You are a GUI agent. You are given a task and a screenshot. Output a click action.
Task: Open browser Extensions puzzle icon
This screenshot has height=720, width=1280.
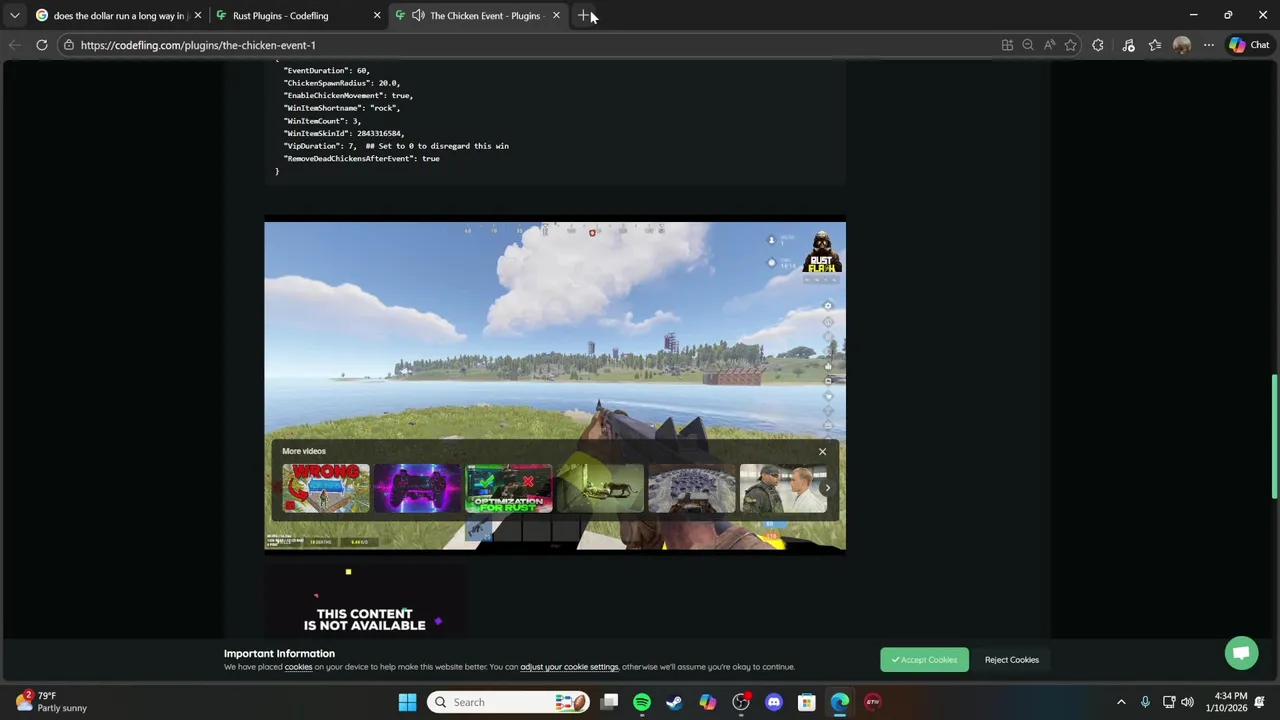click(x=1098, y=45)
